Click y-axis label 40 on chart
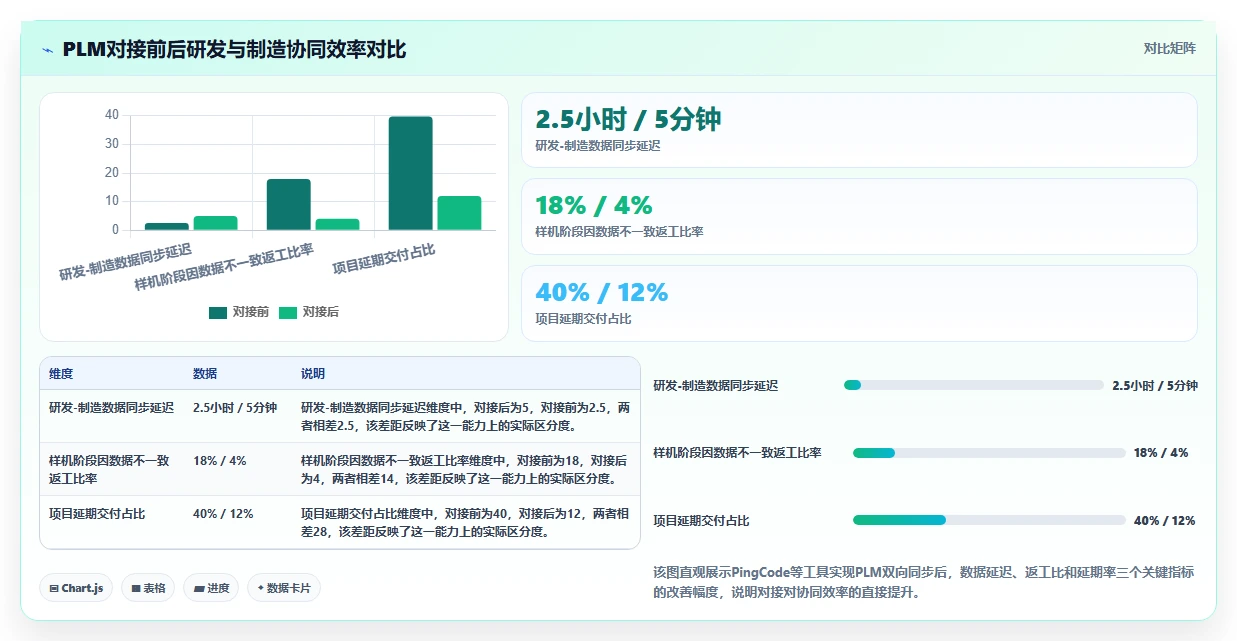This screenshot has height=641, width=1237. [x=112, y=115]
